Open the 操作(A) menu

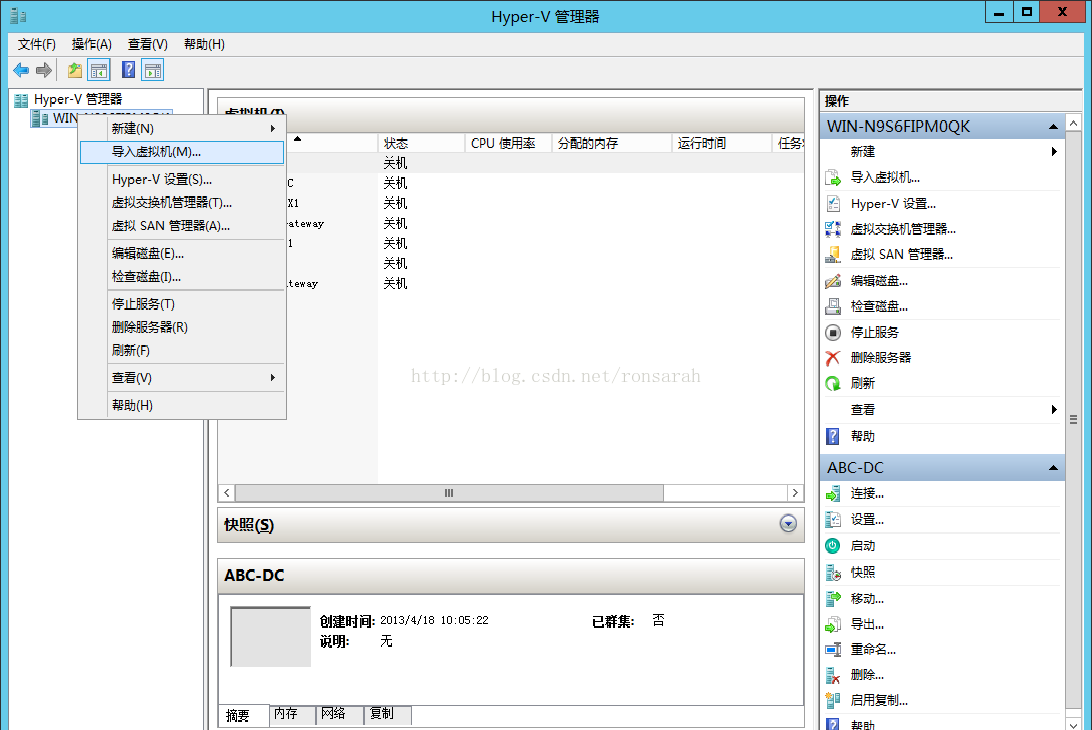point(91,44)
